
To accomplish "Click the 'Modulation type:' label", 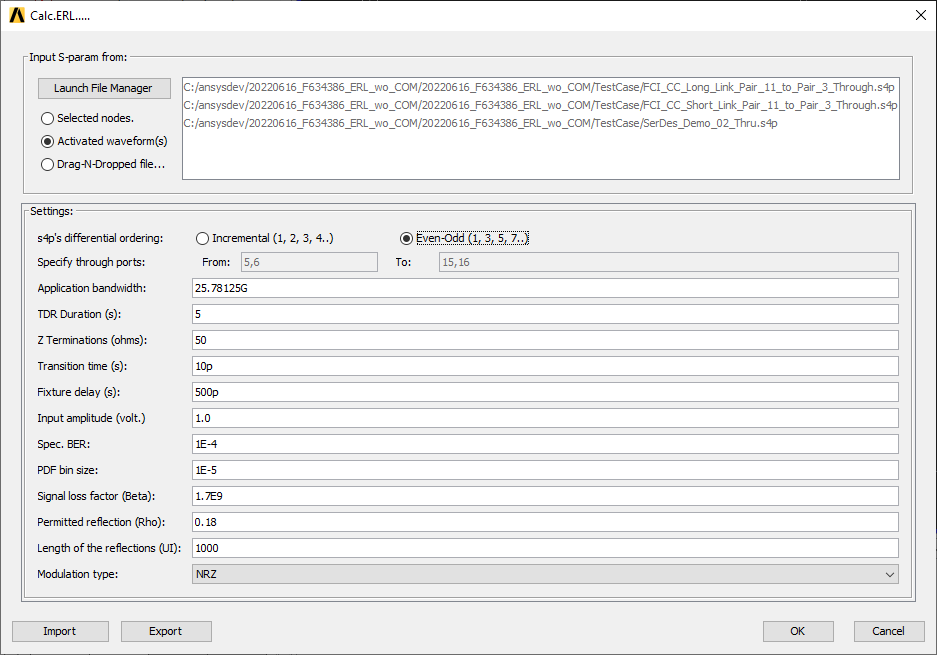I will (x=78, y=574).
